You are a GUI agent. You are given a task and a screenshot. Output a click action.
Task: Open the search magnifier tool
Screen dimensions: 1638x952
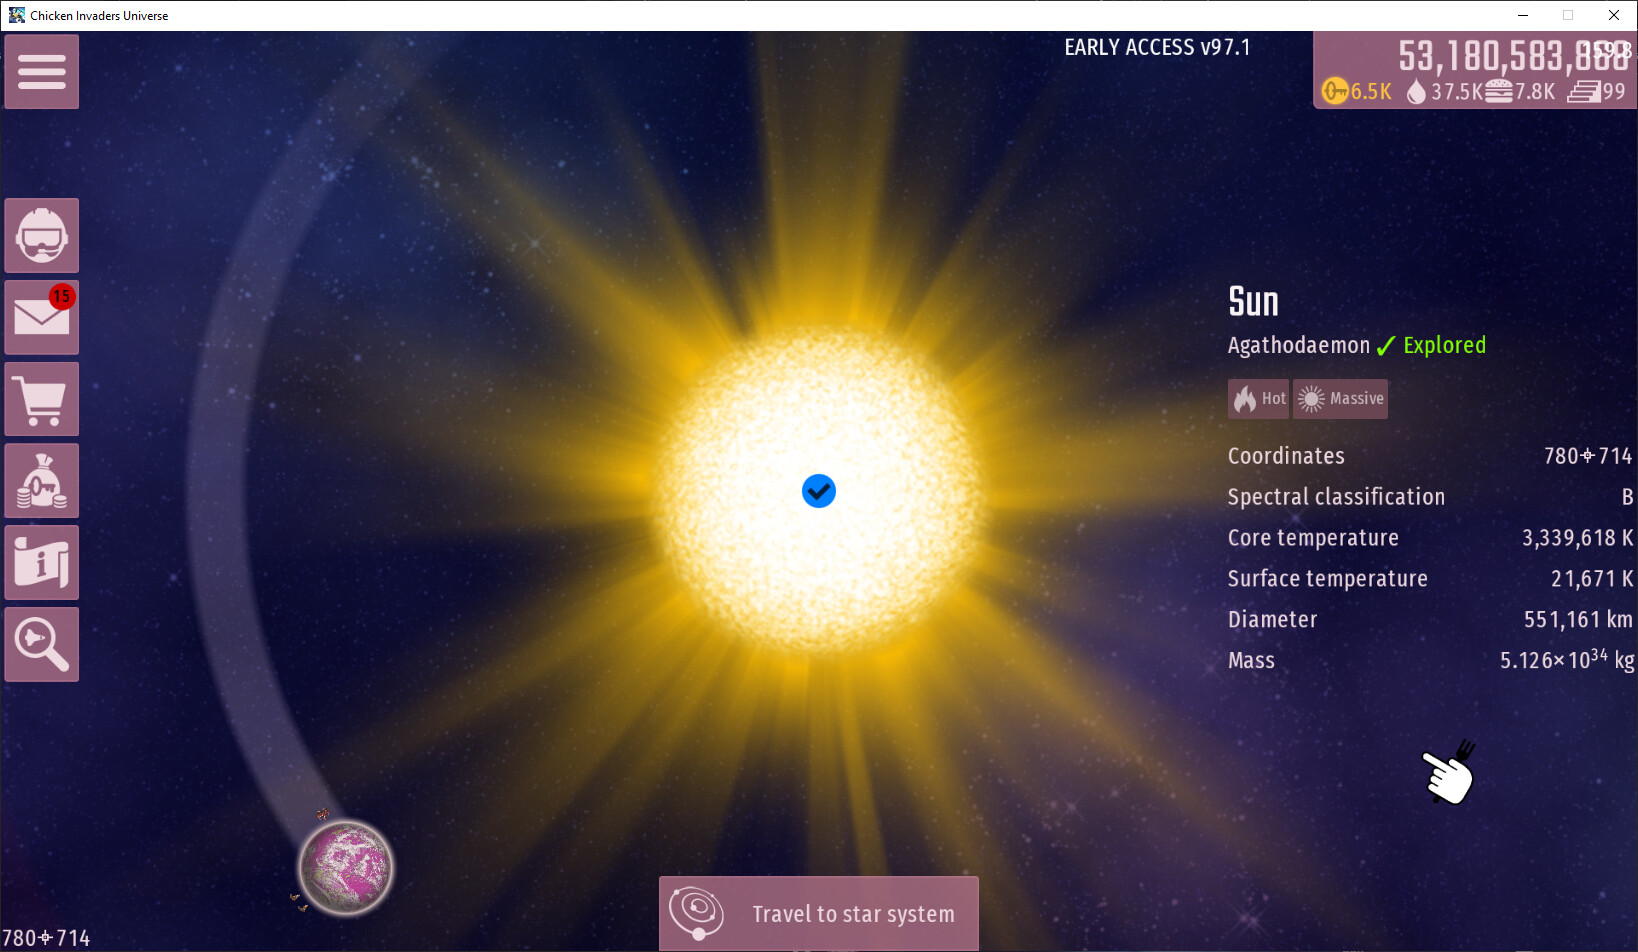click(x=42, y=645)
